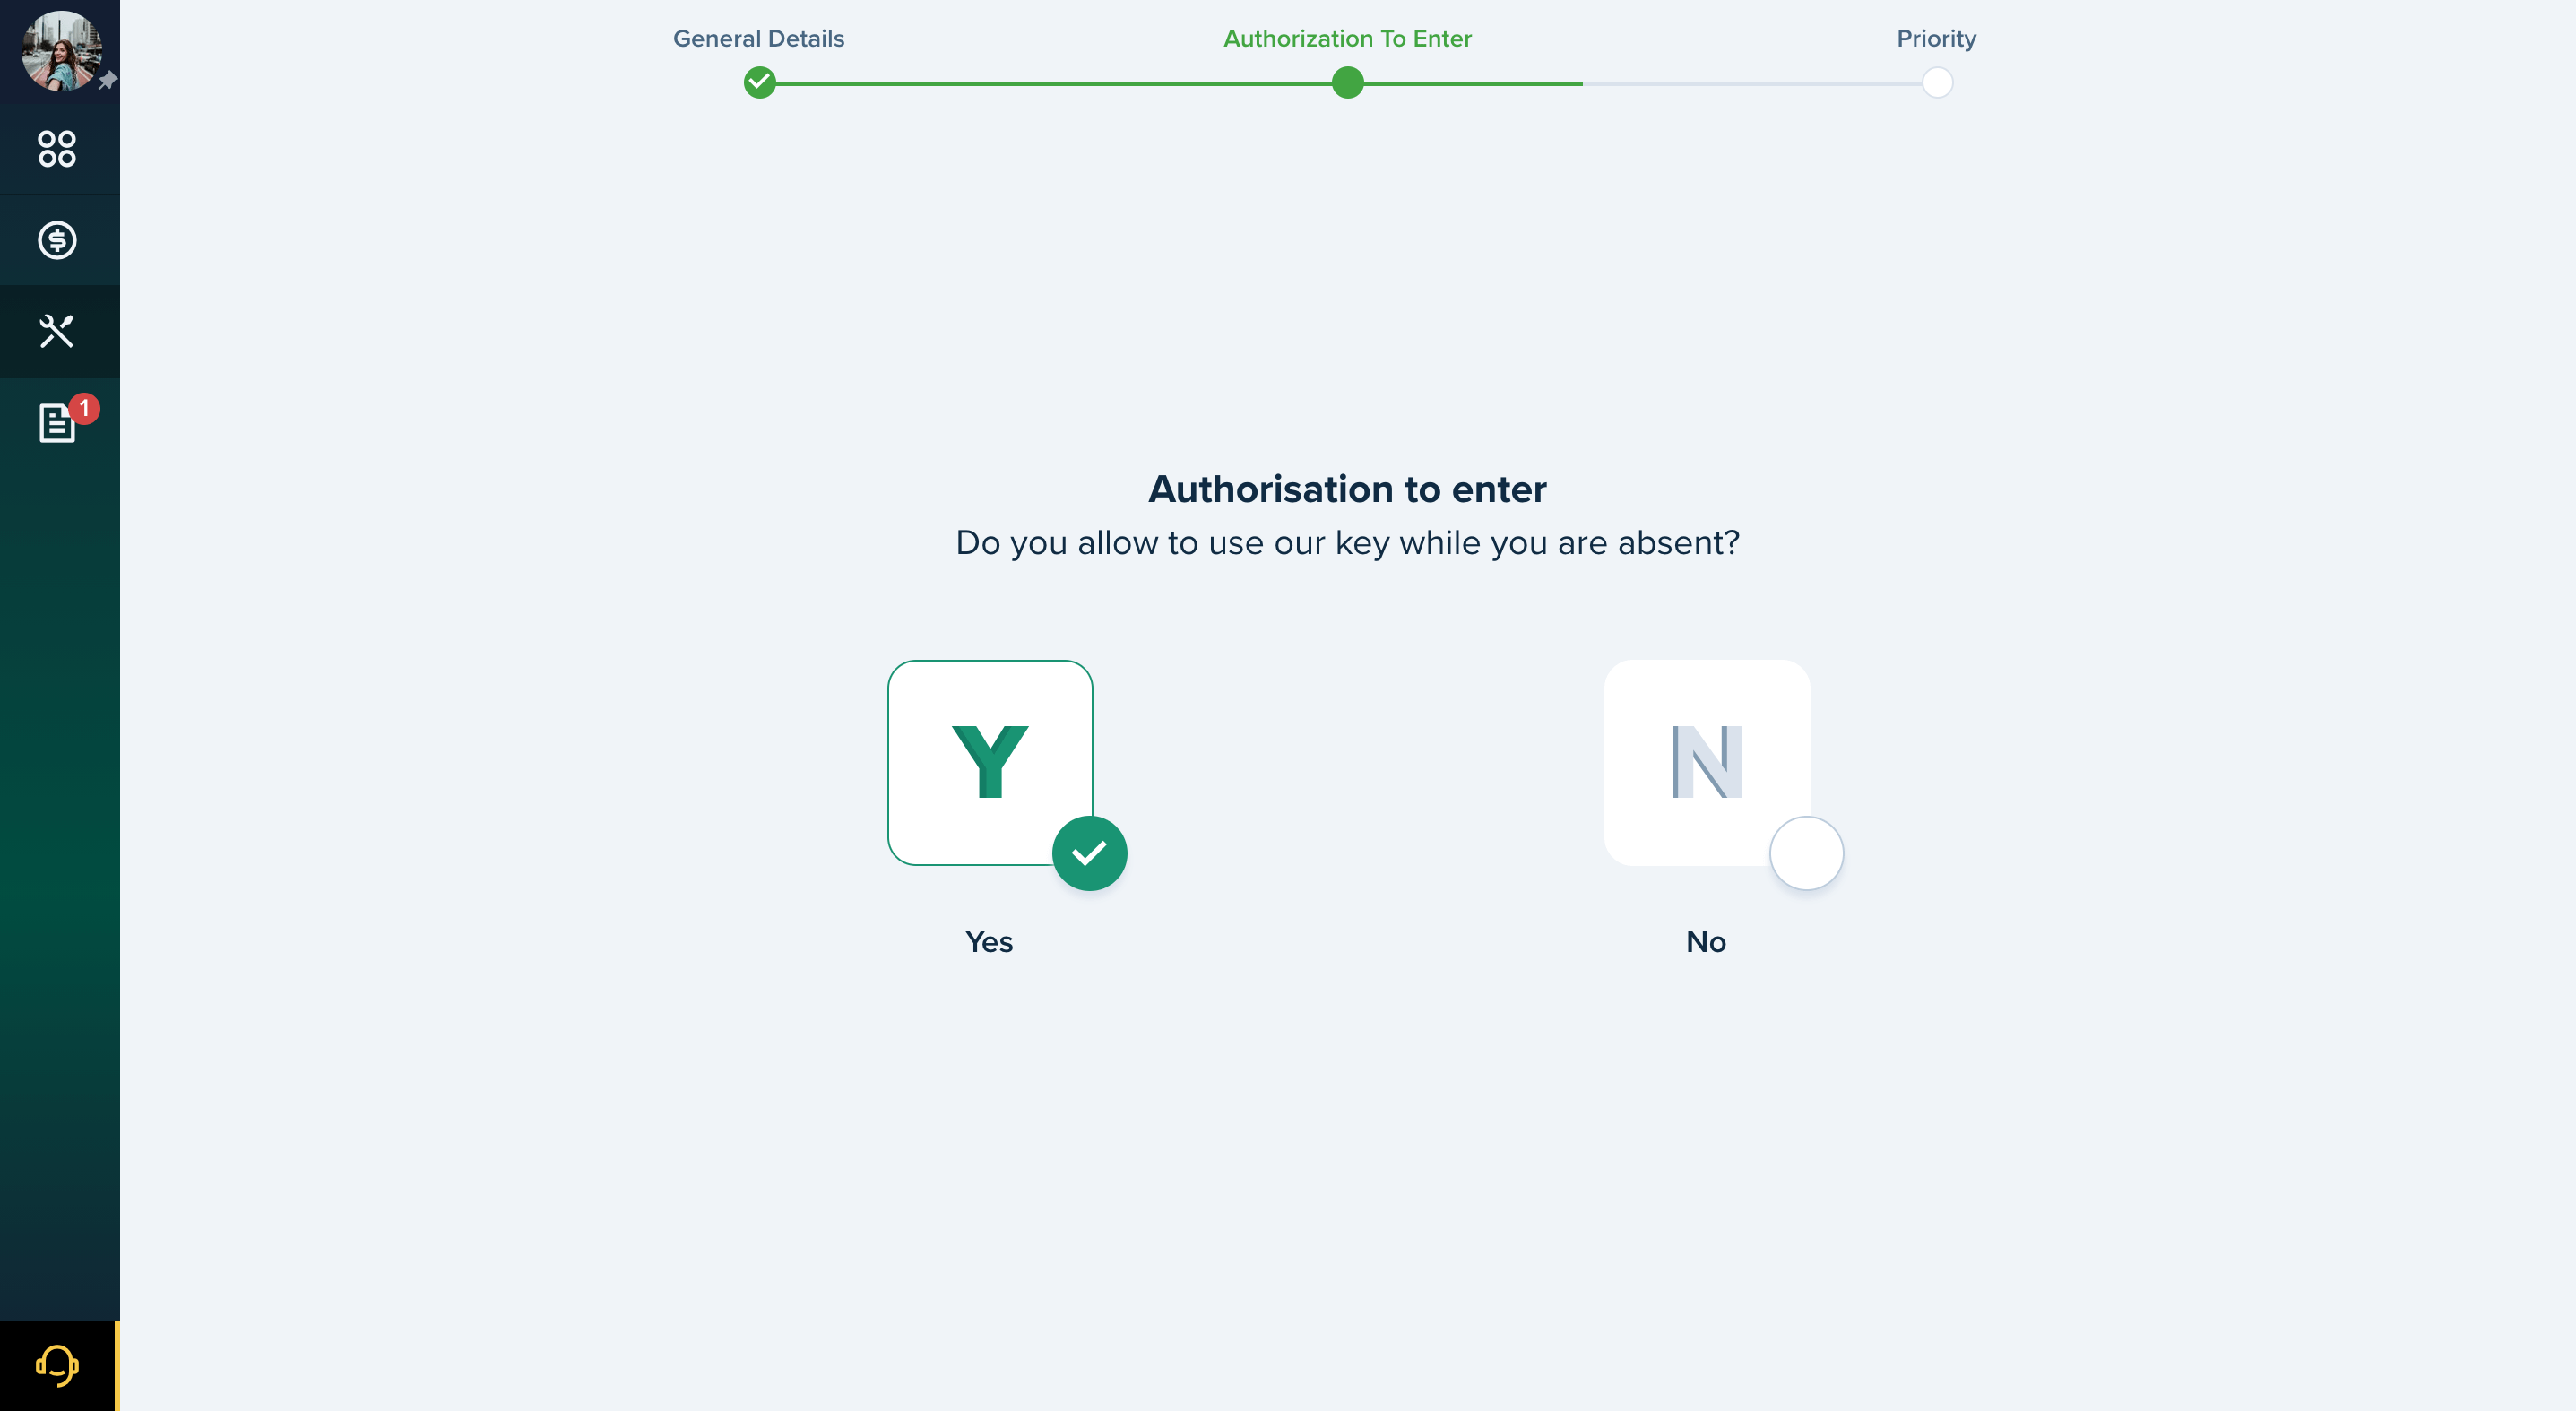Viewport: 2576px width, 1411px height.
Task: Choose the N card option
Action: [x=1707, y=762]
